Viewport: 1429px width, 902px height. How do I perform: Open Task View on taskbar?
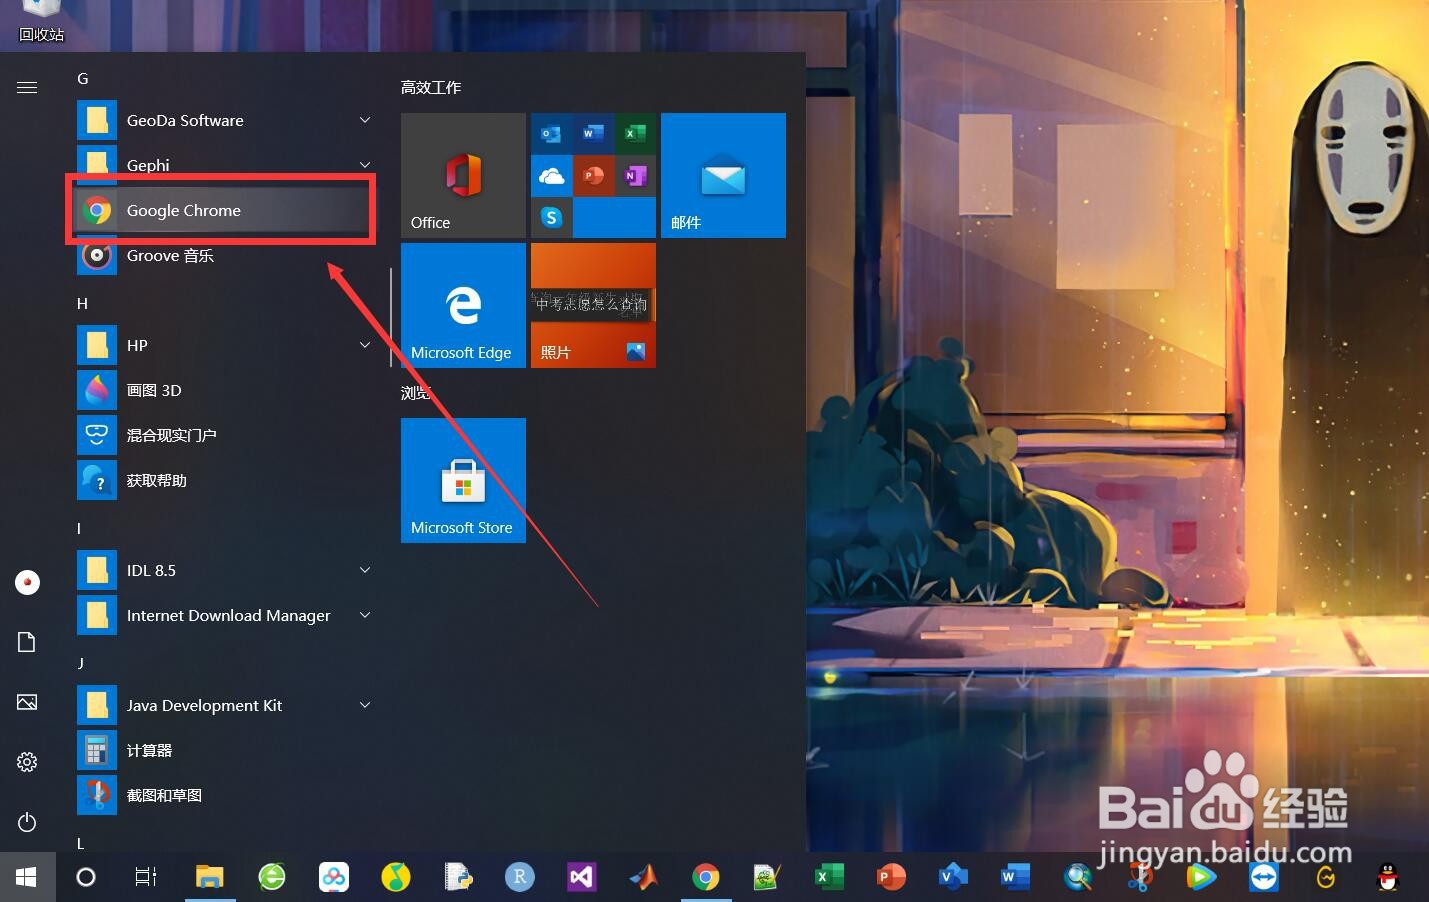tap(146, 877)
